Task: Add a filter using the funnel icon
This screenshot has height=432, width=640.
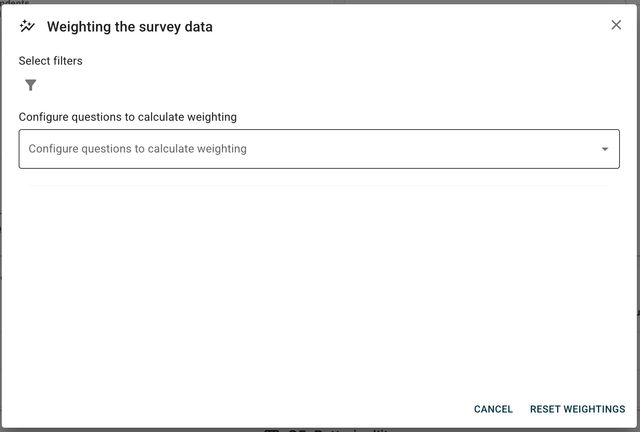Action: [30, 86]
